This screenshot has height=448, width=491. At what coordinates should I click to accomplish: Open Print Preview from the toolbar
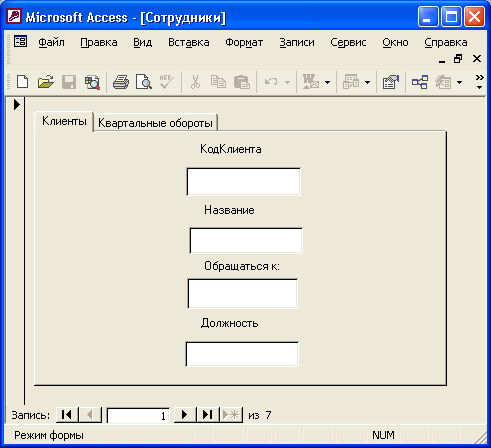(144, 82)
